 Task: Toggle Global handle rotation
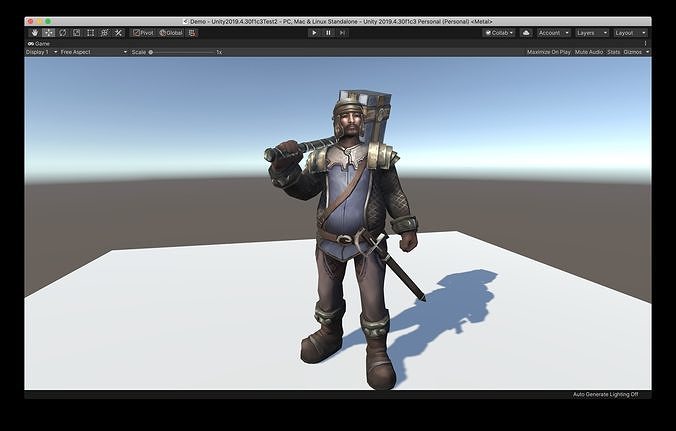(x=171, y=33)
